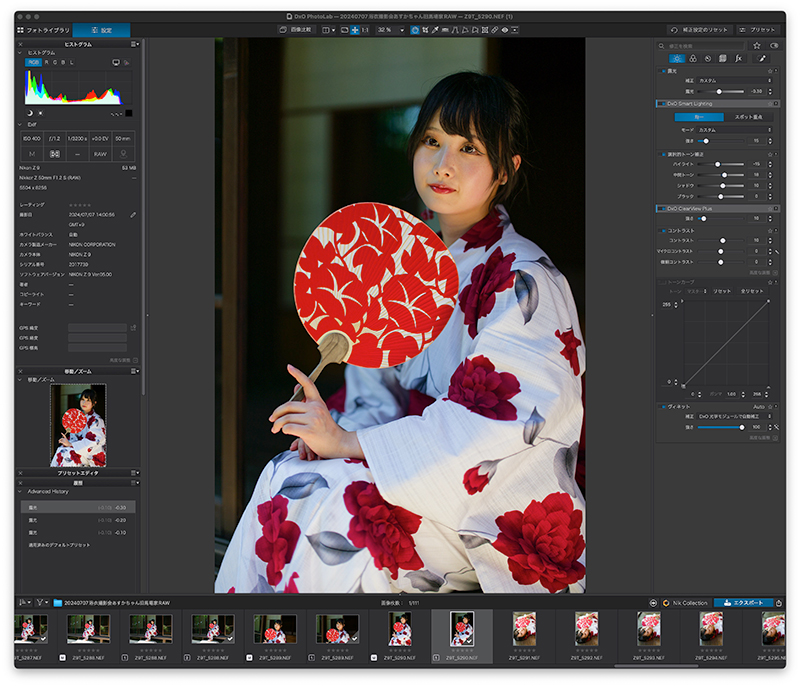
Task: Click the Red-eye tool icon
Action: (505, 30)
